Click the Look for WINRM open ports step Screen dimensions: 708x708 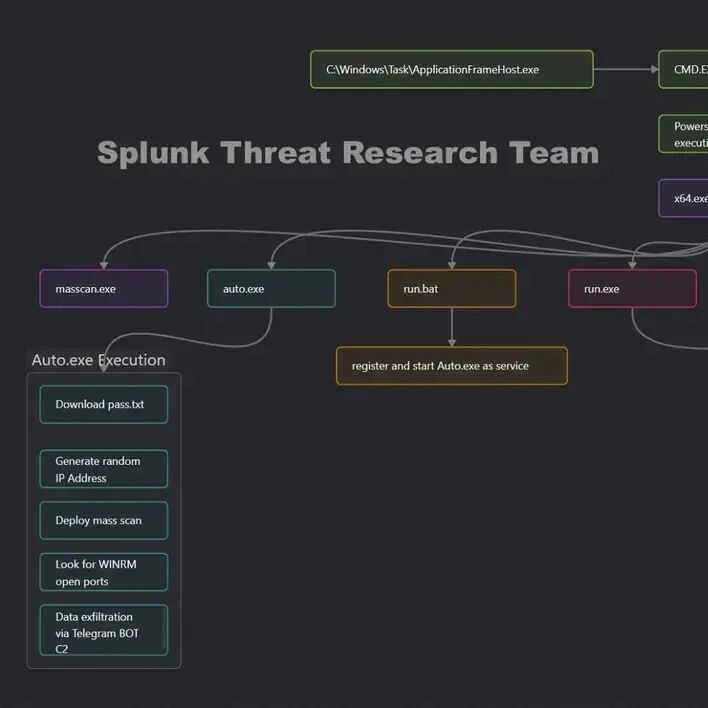(103, 572)
